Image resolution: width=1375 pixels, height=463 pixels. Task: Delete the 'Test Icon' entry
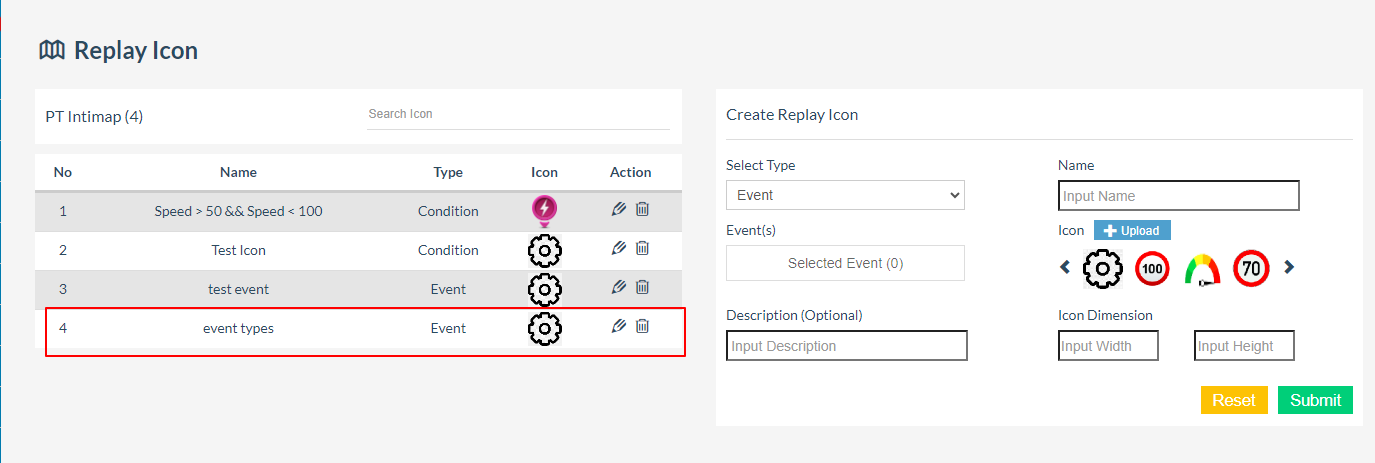tap(643, 248)
